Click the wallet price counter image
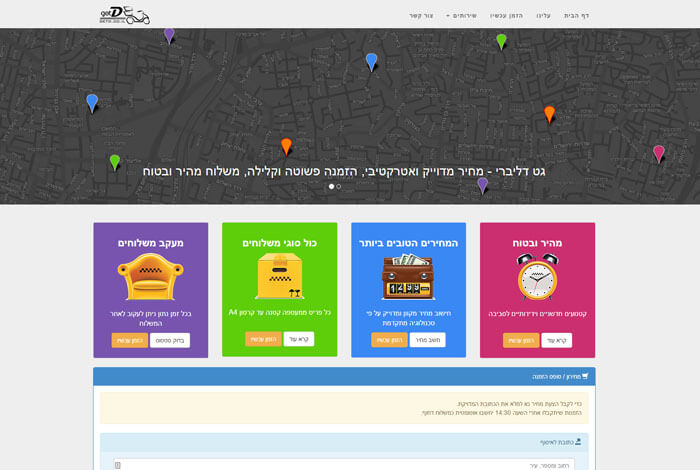This screenshot has height=470, width=700. pos(408,277)
